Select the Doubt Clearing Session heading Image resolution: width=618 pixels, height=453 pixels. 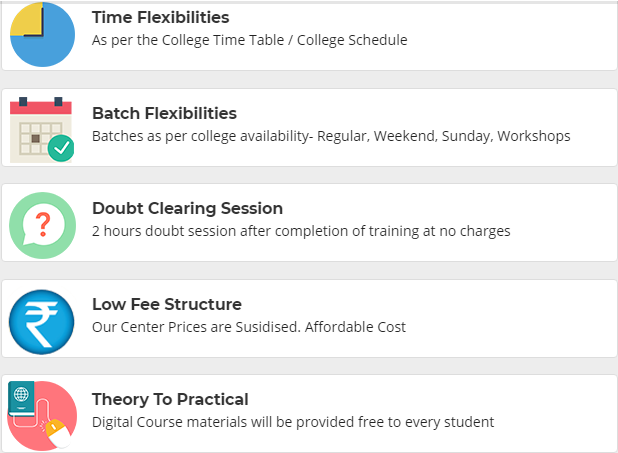point(188,208)
